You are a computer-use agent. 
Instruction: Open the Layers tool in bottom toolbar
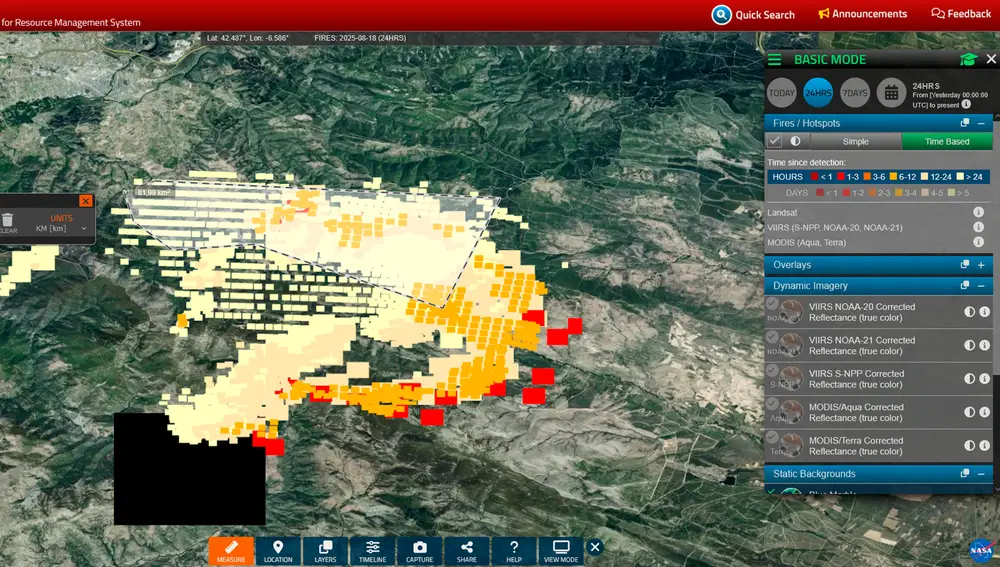325,551
